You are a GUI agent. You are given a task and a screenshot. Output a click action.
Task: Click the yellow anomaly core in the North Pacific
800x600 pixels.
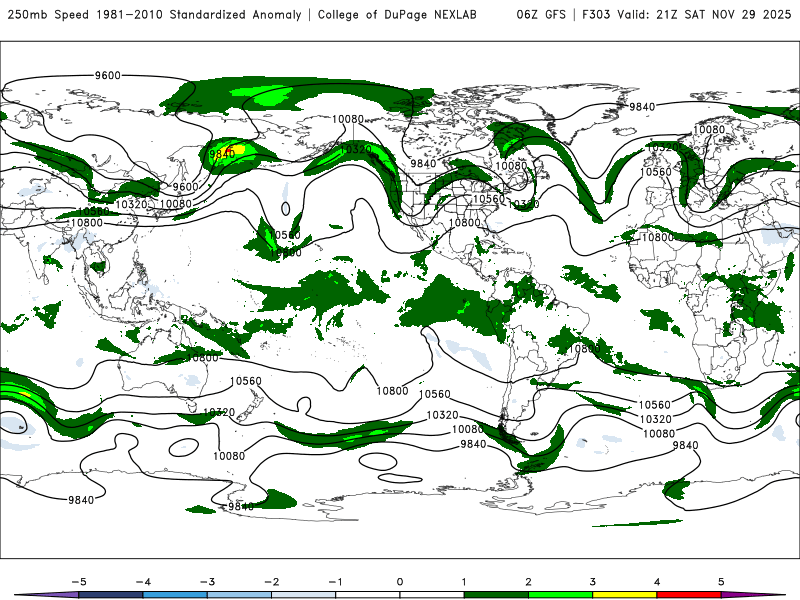tap(238, 149)
